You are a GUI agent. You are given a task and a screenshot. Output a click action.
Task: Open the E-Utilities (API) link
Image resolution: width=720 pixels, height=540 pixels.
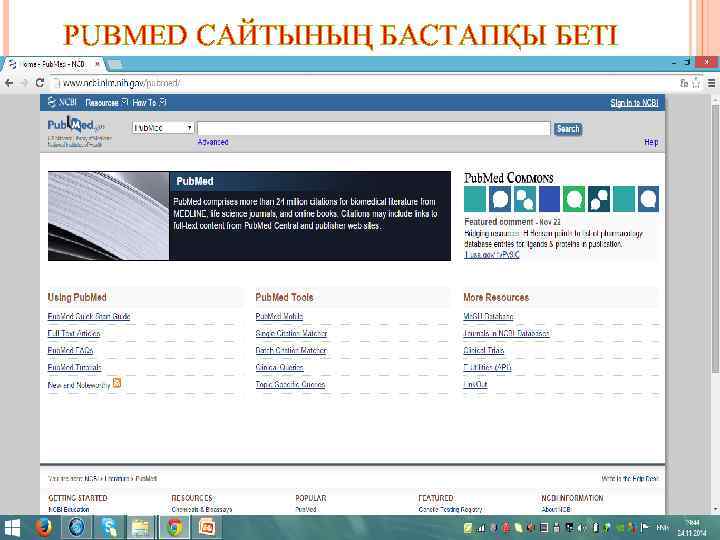[487, 367]
